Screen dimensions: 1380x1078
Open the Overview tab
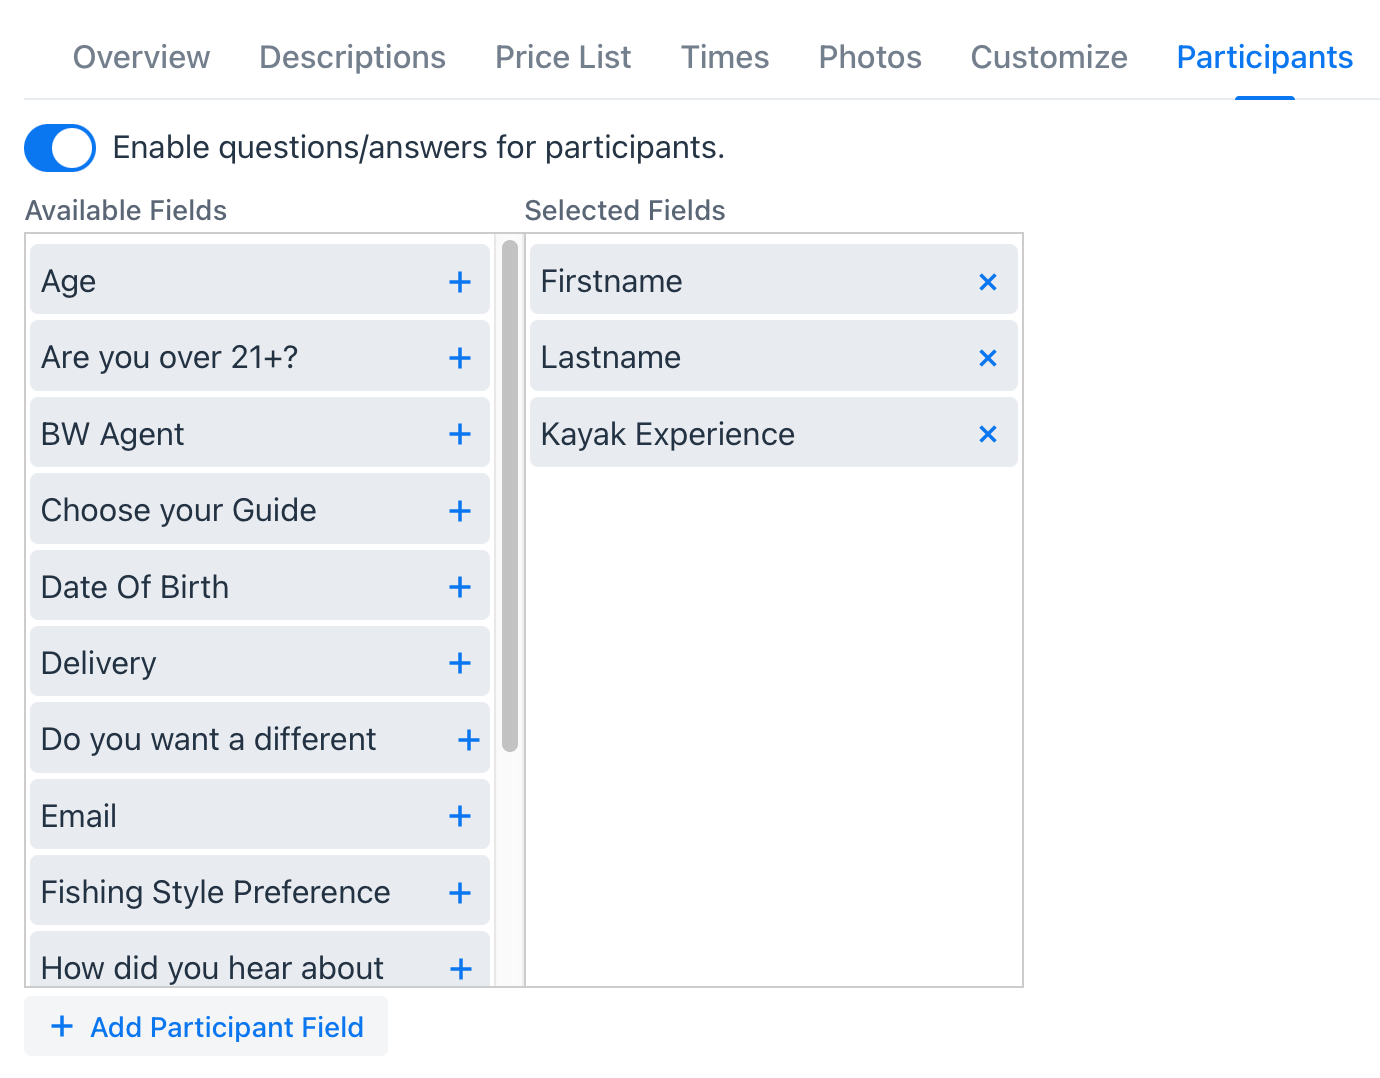[x=142, y=57]
